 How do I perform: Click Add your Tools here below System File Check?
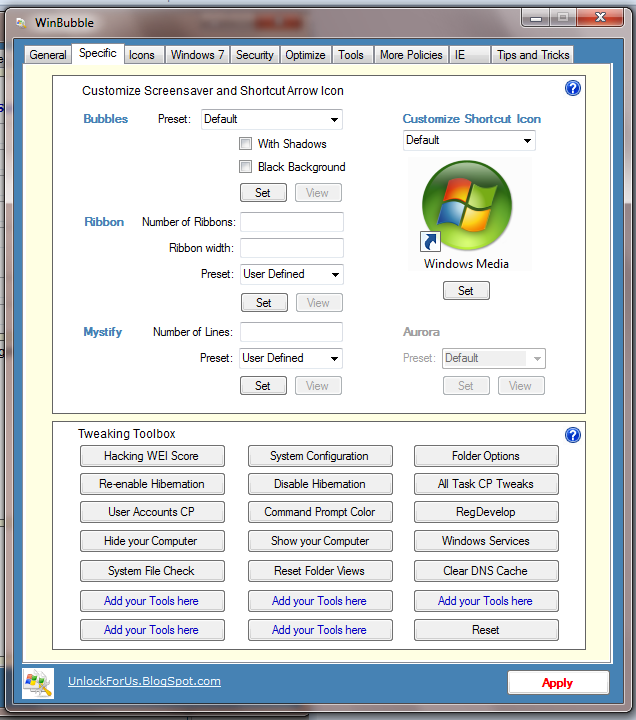[x=152, y=601]
